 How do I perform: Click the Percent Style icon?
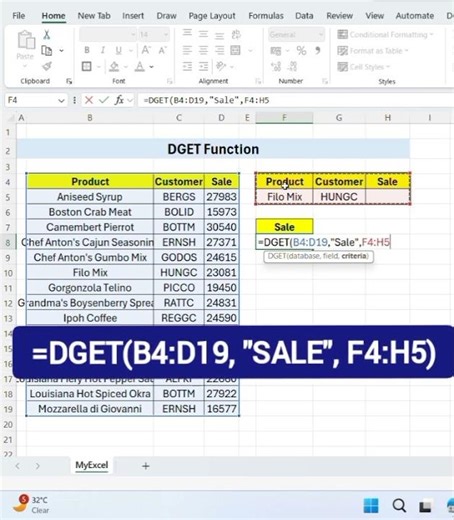[301, 51]
